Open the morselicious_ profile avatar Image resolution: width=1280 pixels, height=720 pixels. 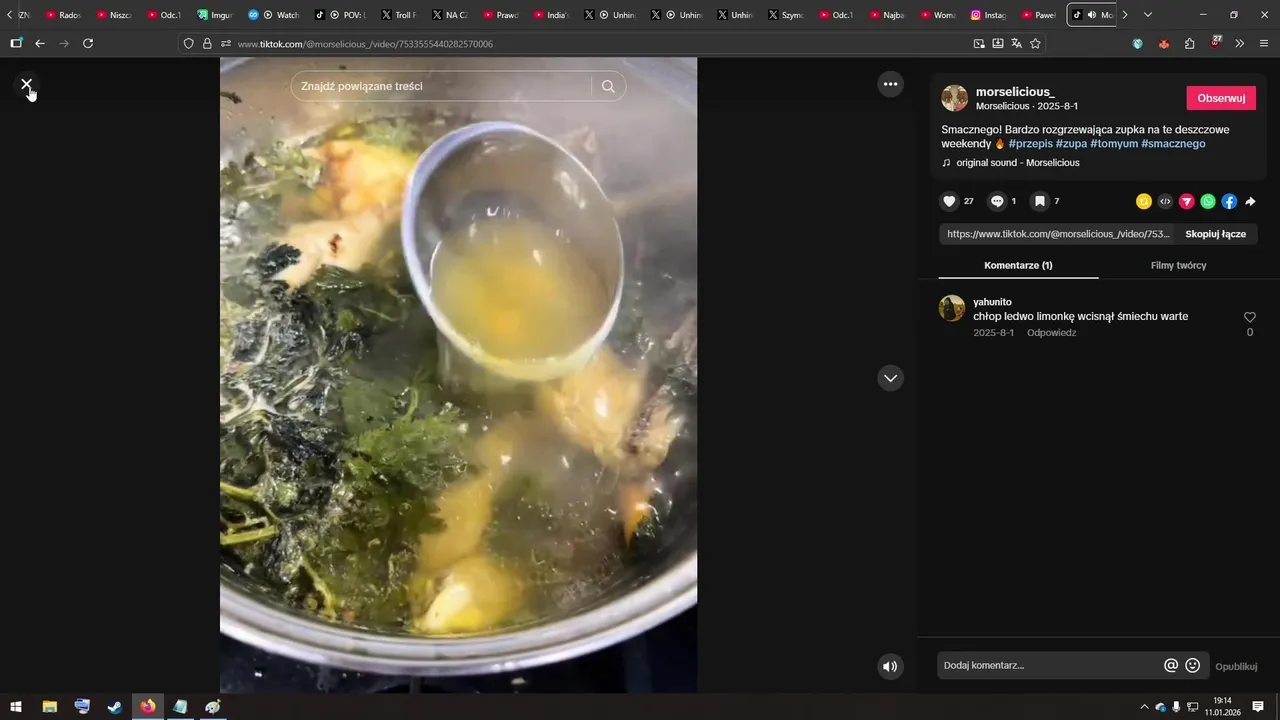pyautogui.click(x=955, y=98)
